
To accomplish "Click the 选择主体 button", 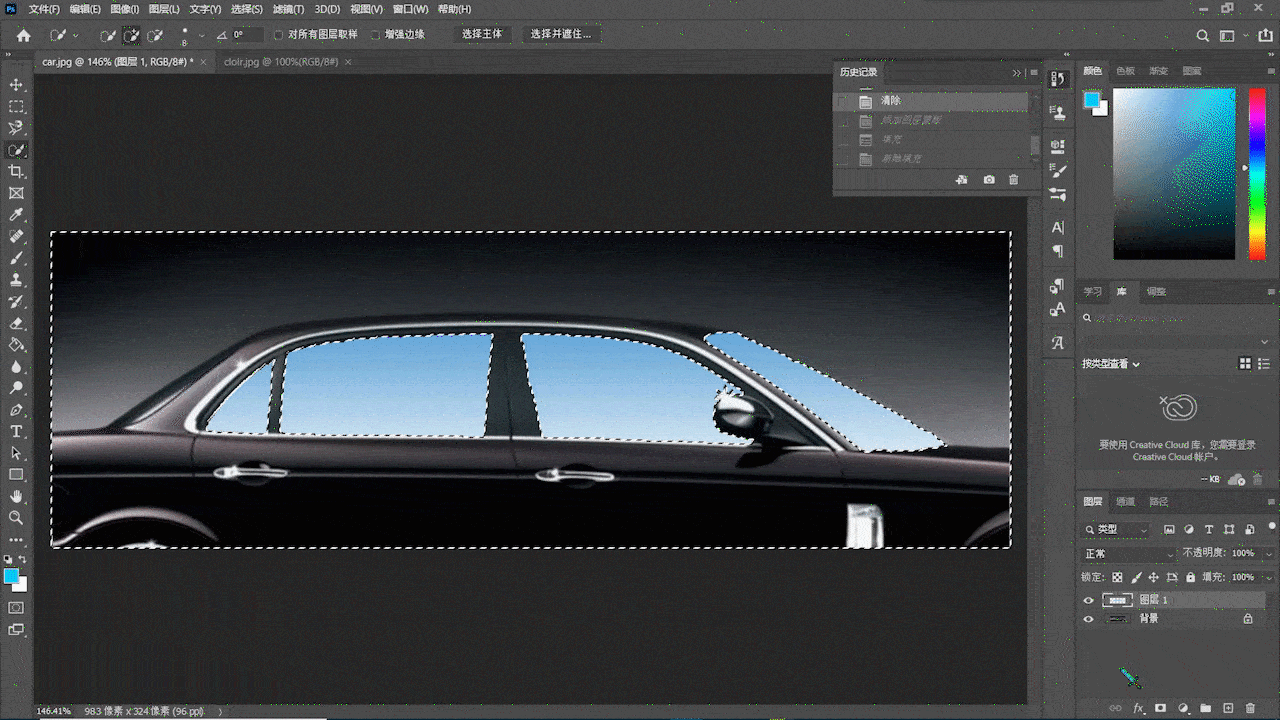I will pos(482,34).
